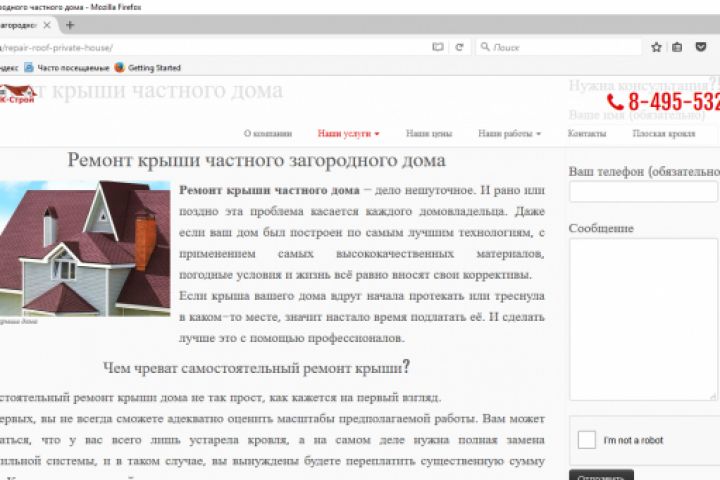Open a new tab with plus button
Screen dimensions: 720x480
click(x=70, y=25)
